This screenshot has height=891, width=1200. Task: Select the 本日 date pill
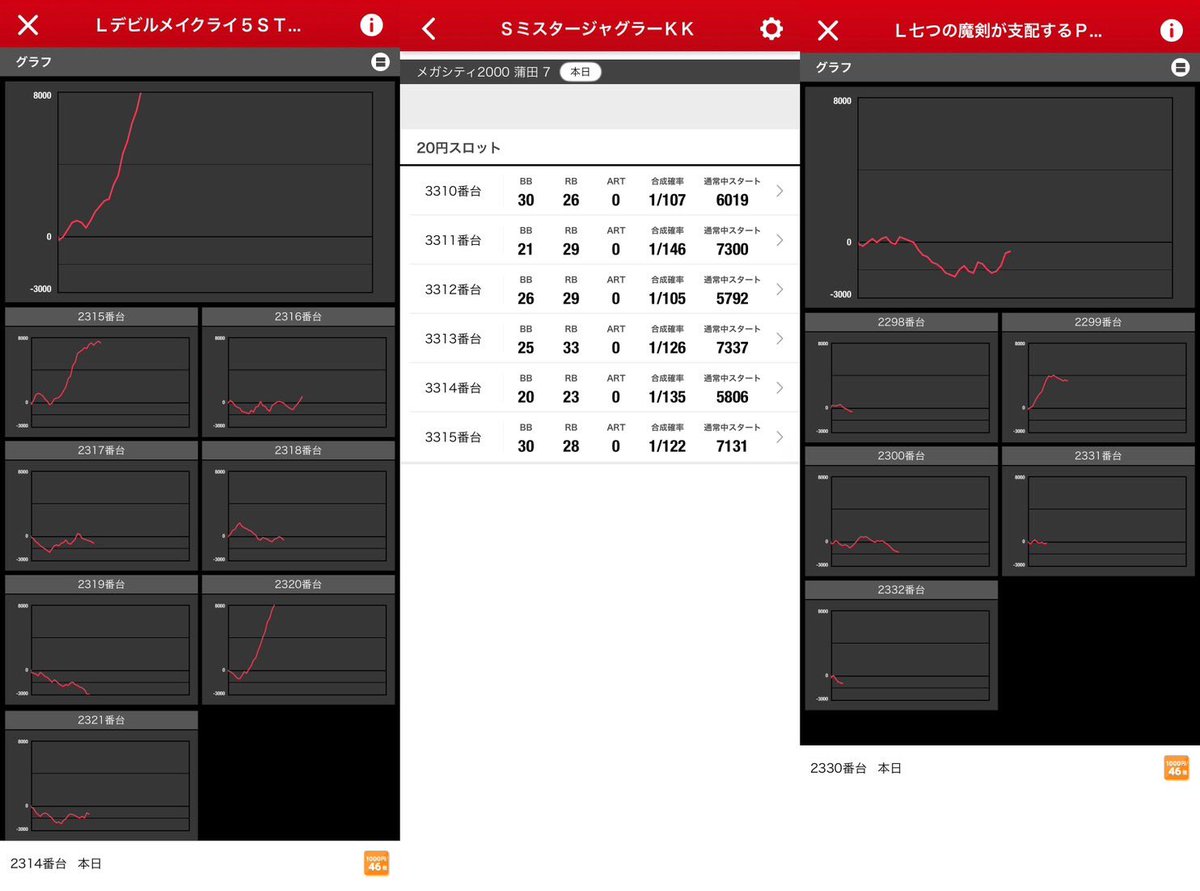point(580,72)
